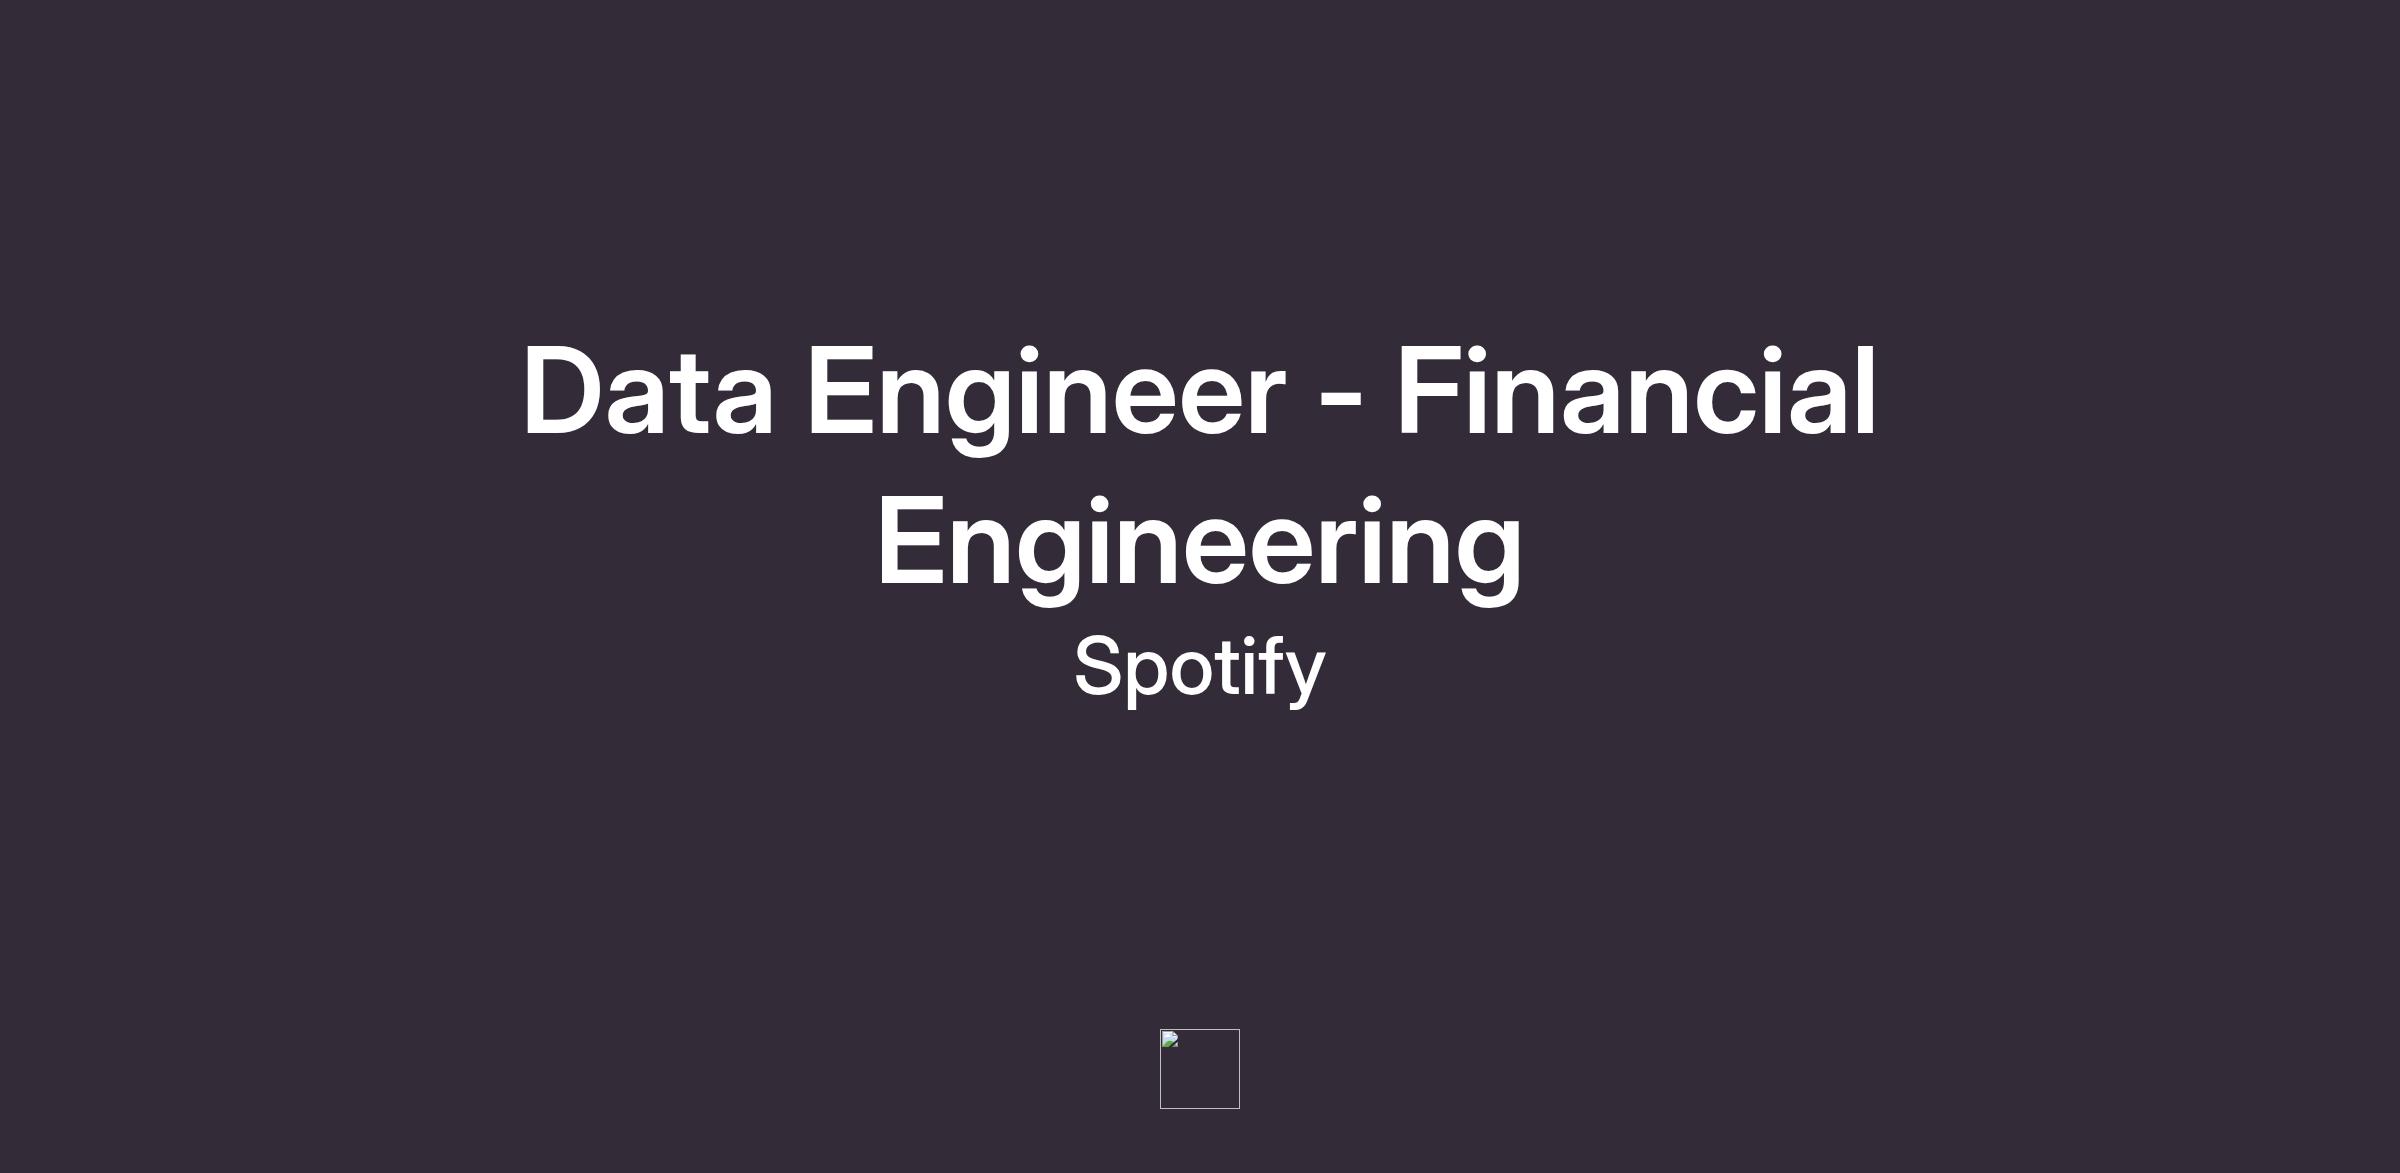
Task: Click the empty image placeholder box's center
Action: click(x=1199, y=1068)
